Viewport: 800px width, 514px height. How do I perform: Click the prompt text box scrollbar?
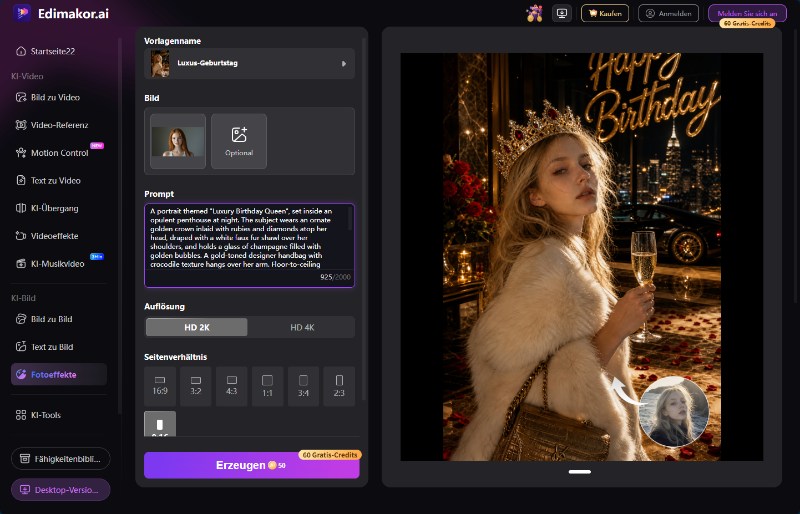[350, 218]
